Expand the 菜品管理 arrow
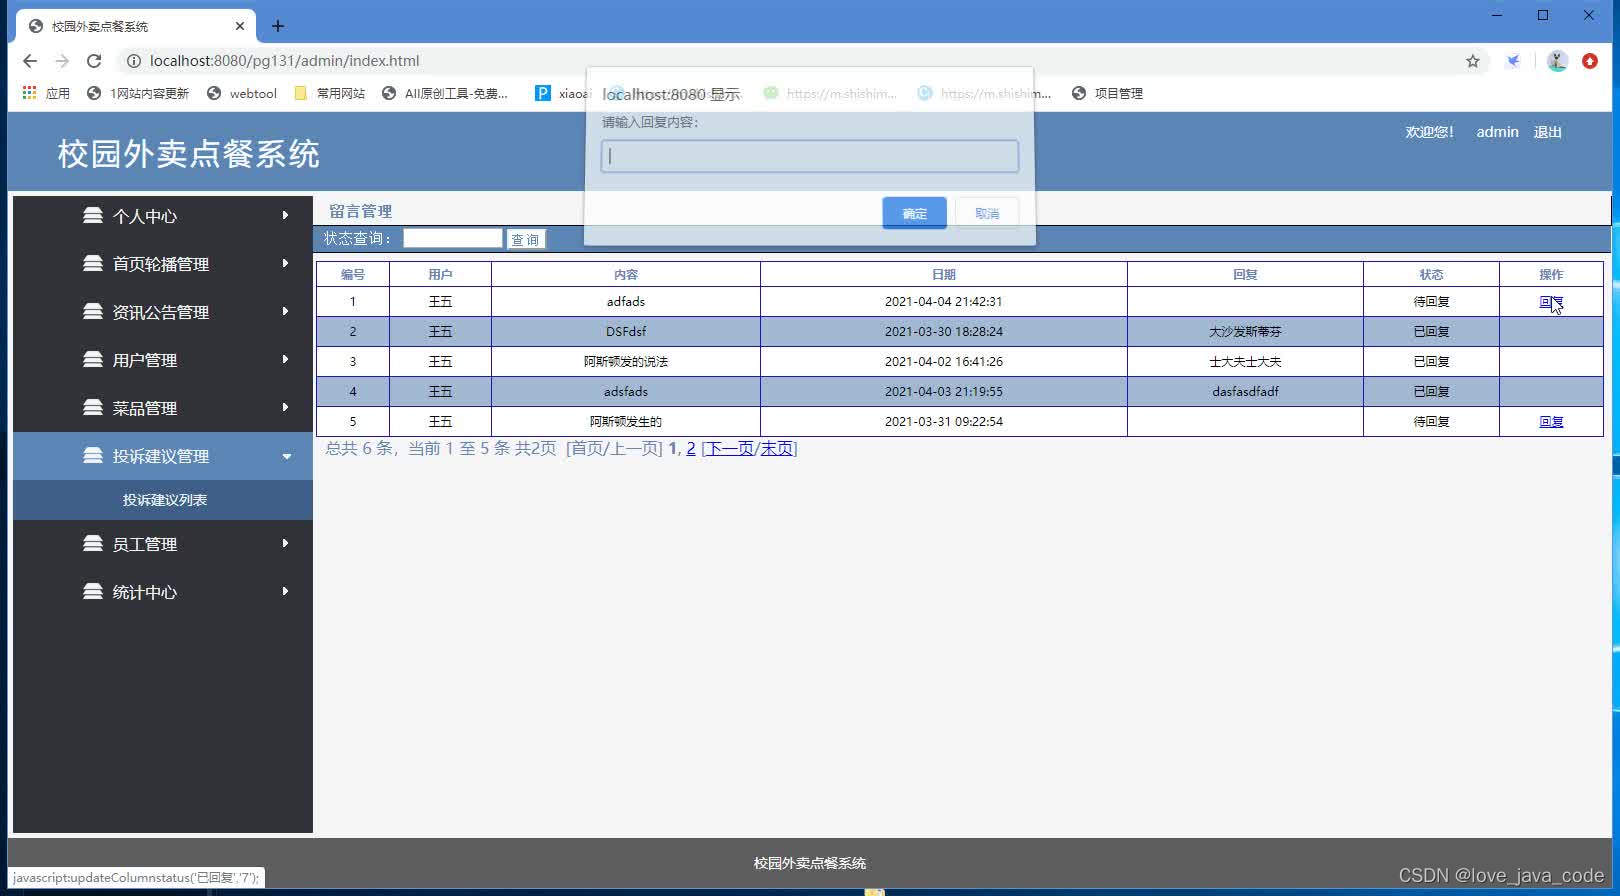Viewport: 1620px width, 896px height. pyautogui.click(x=286, y=407)
